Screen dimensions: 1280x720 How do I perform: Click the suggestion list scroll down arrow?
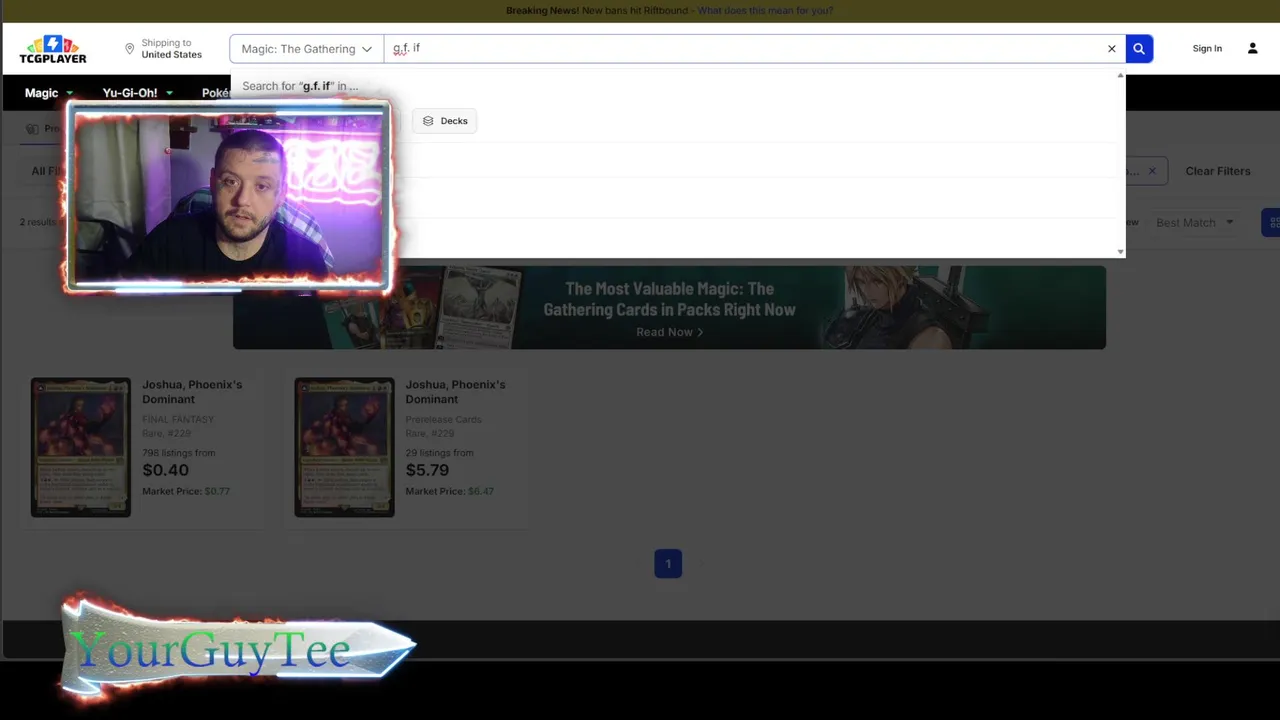point(1120,252)
